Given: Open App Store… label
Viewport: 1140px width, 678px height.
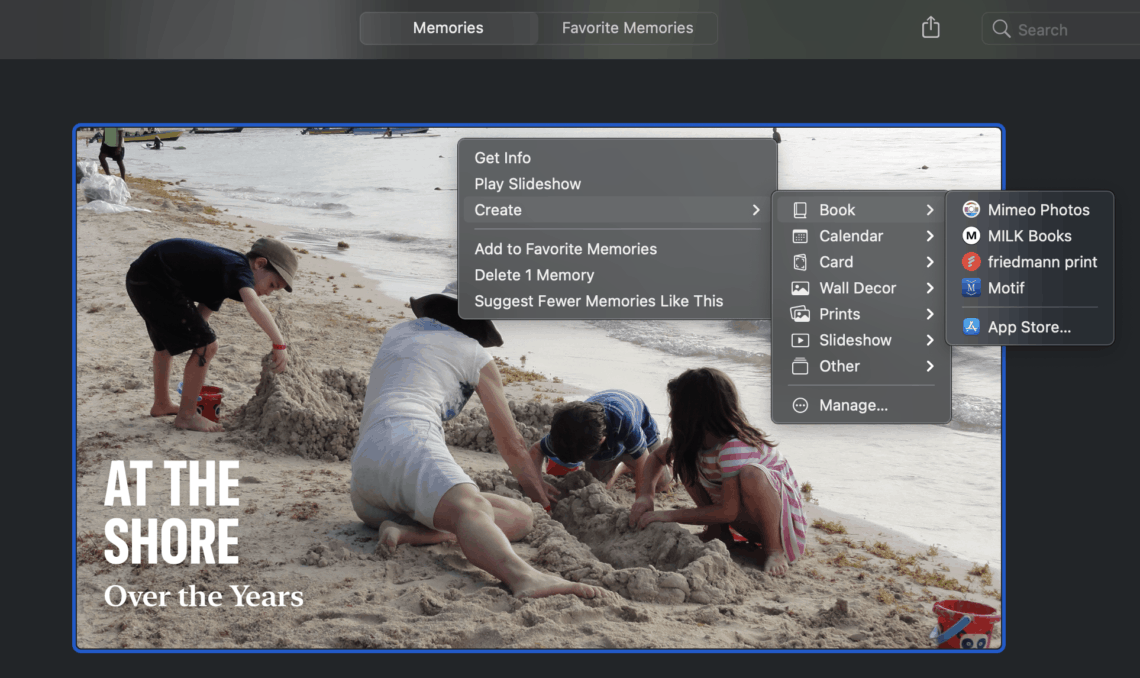Looking at the screenshot, I should pyautogui.click(x=1029, y=327).
